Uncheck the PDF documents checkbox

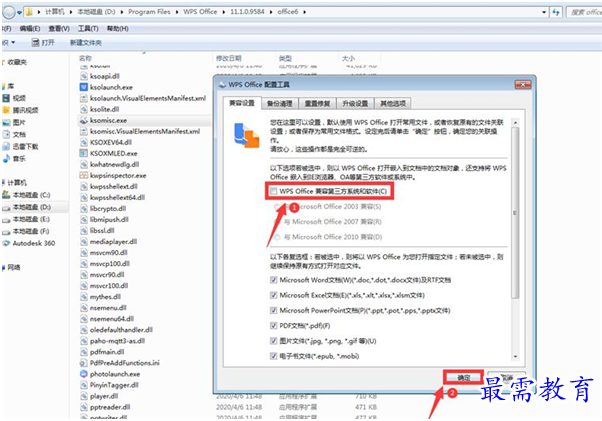pos(273,326)
